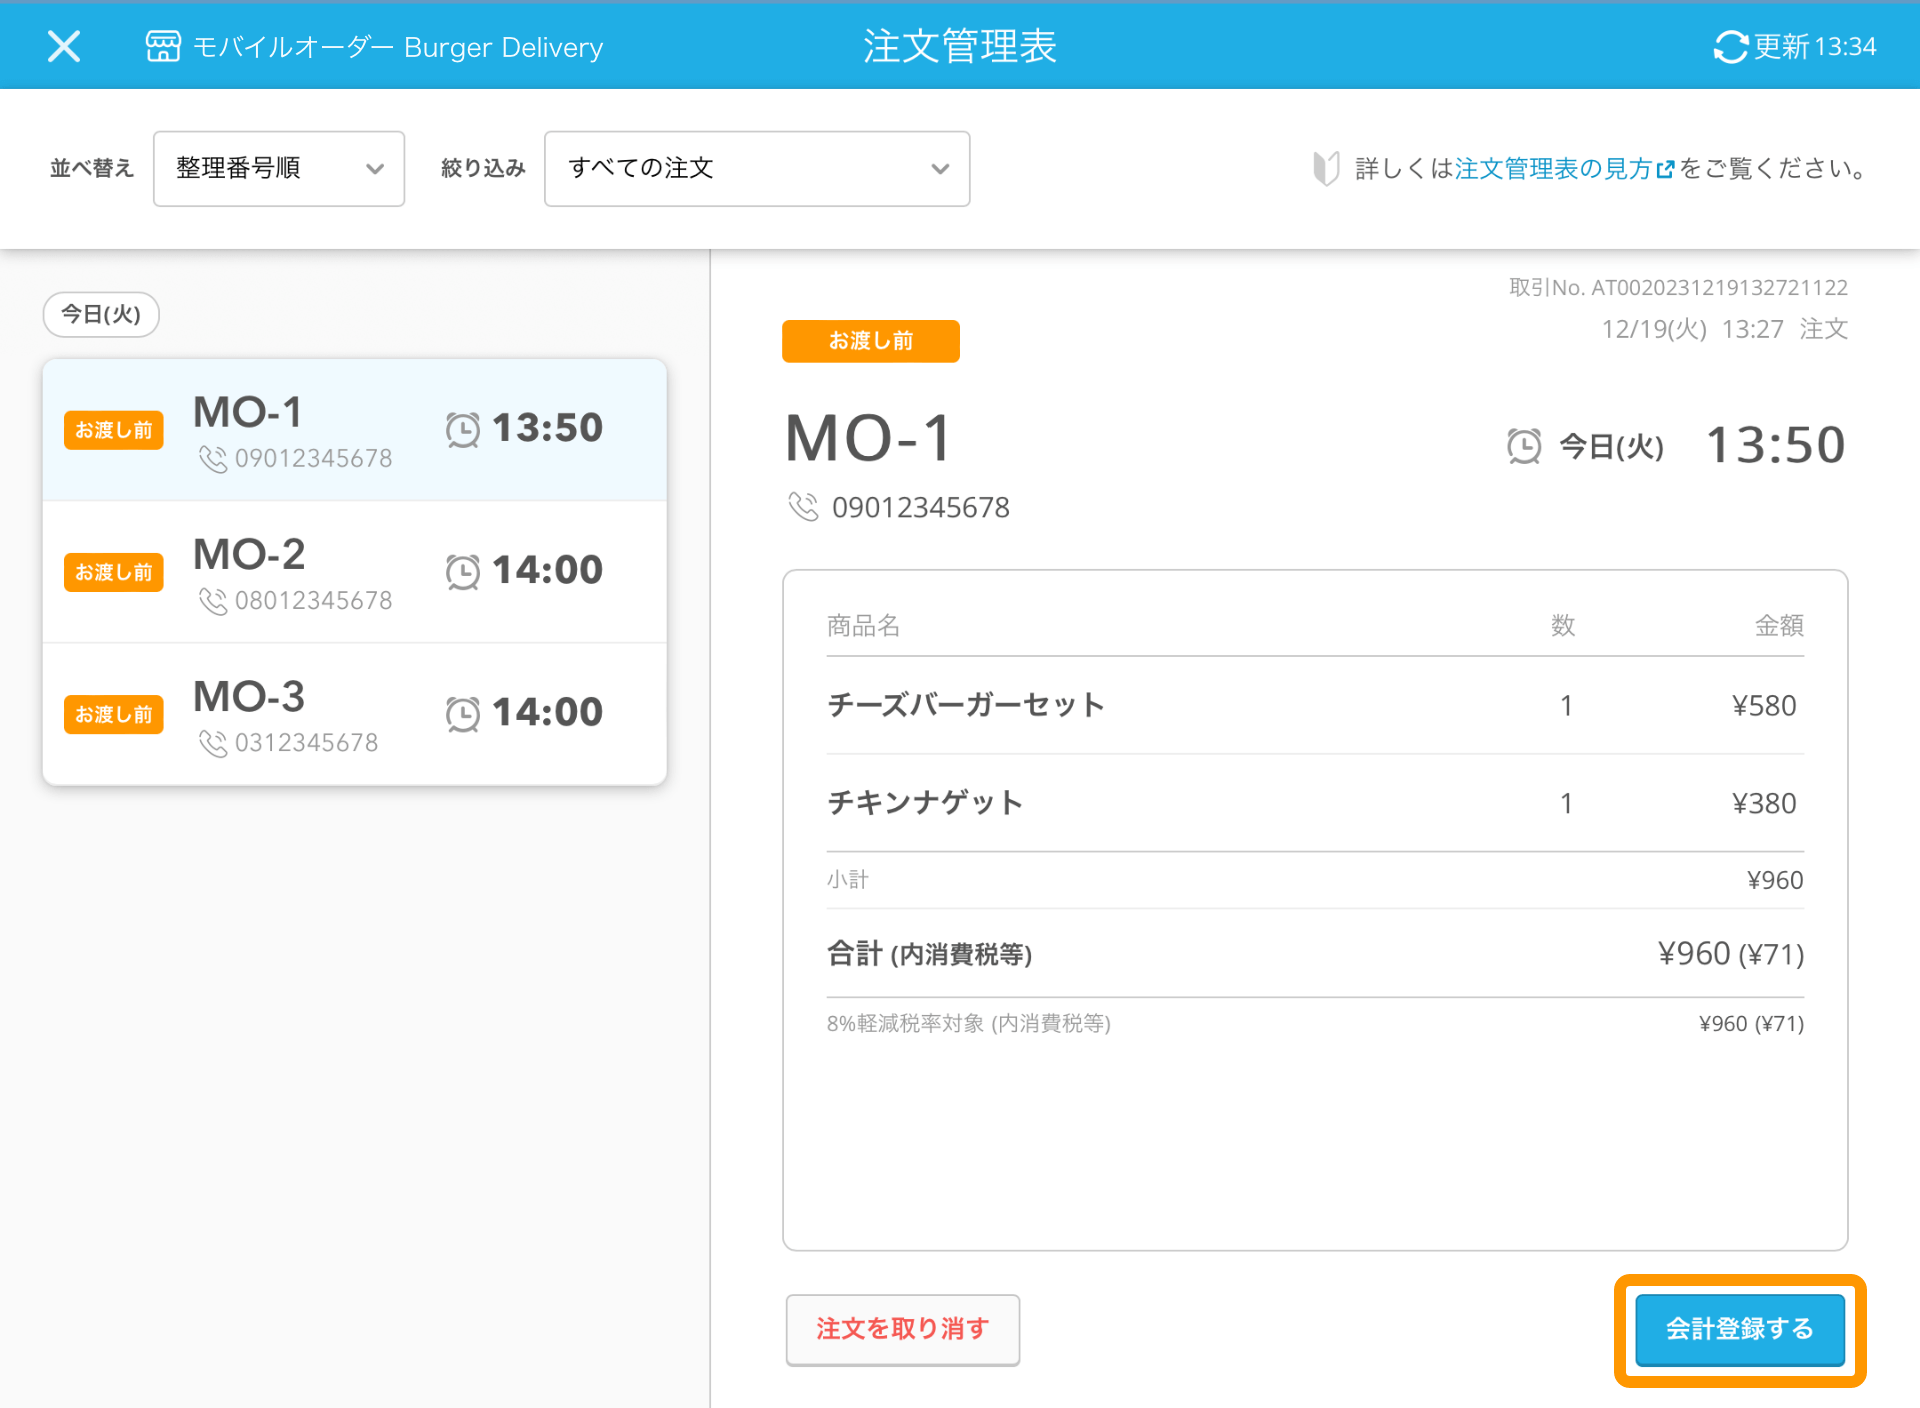This screenshot has width=1920, height=1408.
Task: Open the 注文管理表の見方 help link
Action: pos(1563,168)
